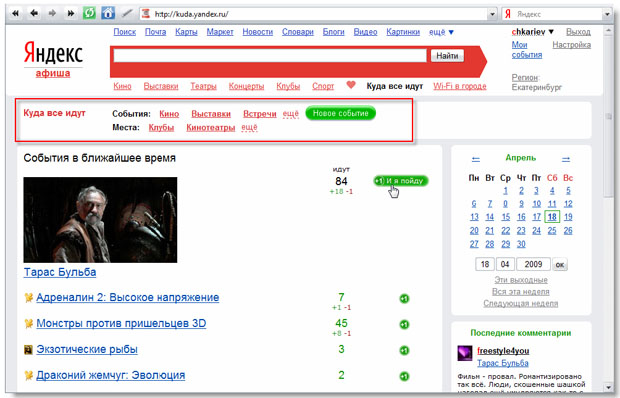Expand the ещё services dropdown

441,32
